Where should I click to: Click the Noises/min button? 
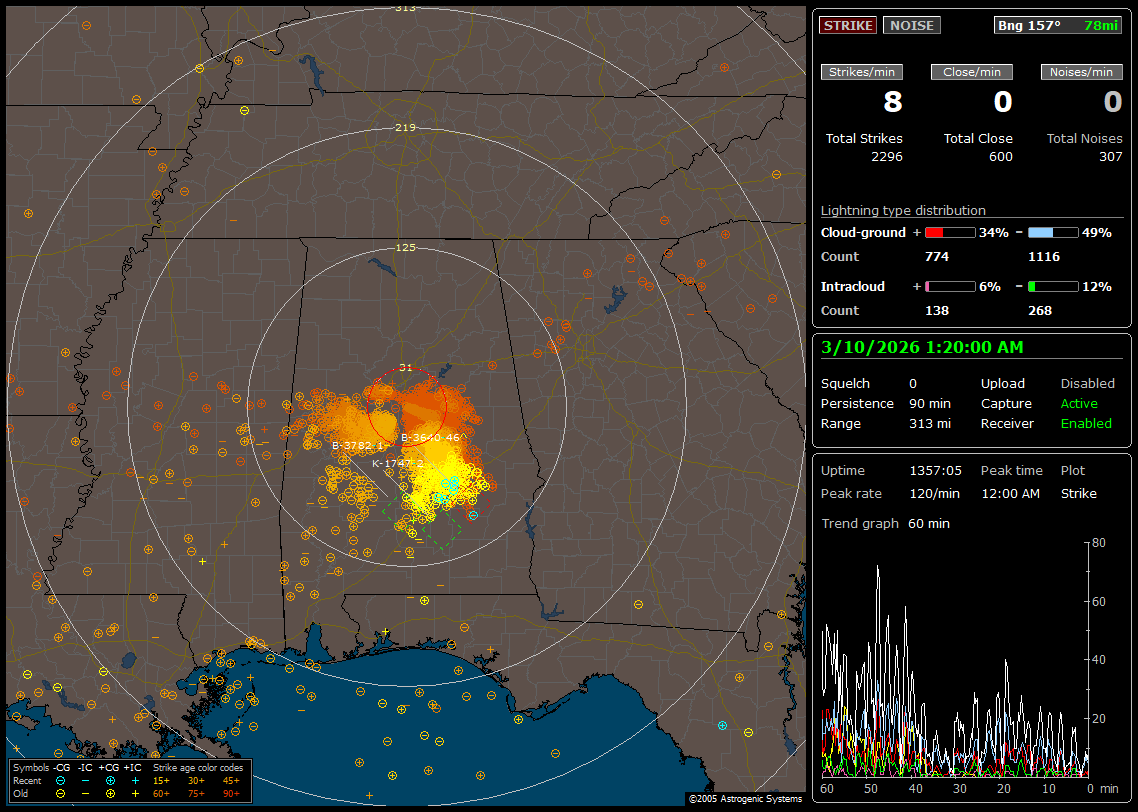point(1082,72)
